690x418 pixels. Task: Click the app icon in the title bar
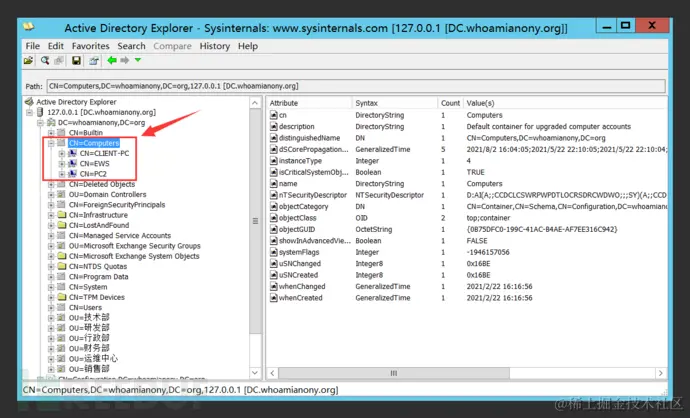pos(29,27)
